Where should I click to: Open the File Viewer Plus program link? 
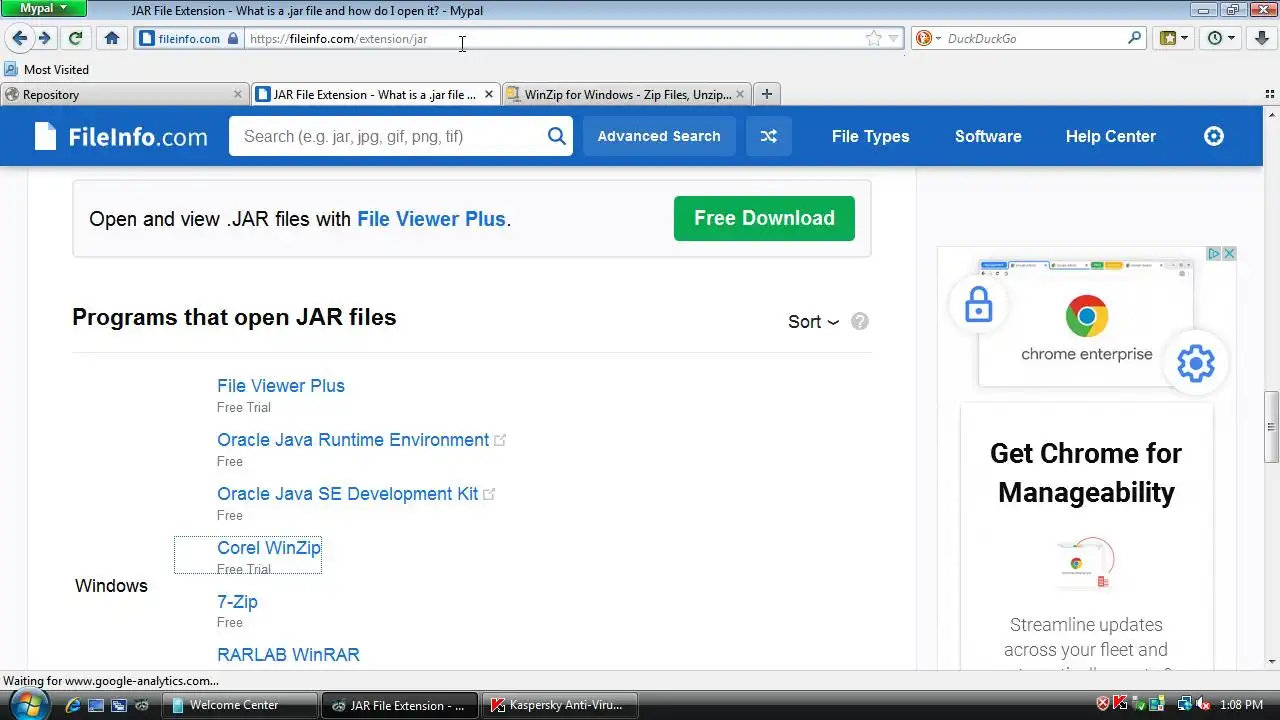click(x=281, y=386)
